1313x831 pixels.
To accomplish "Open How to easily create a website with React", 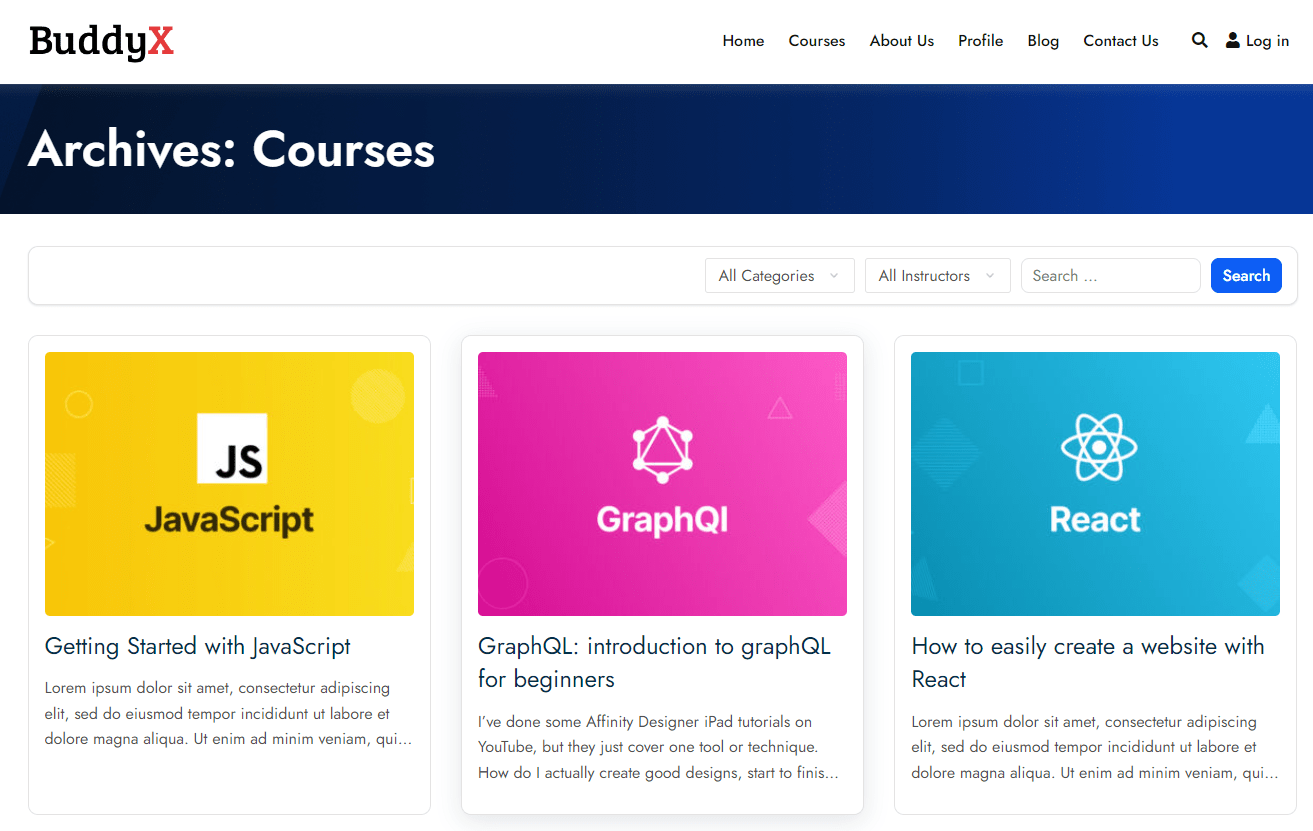I will pos(1088,662).
